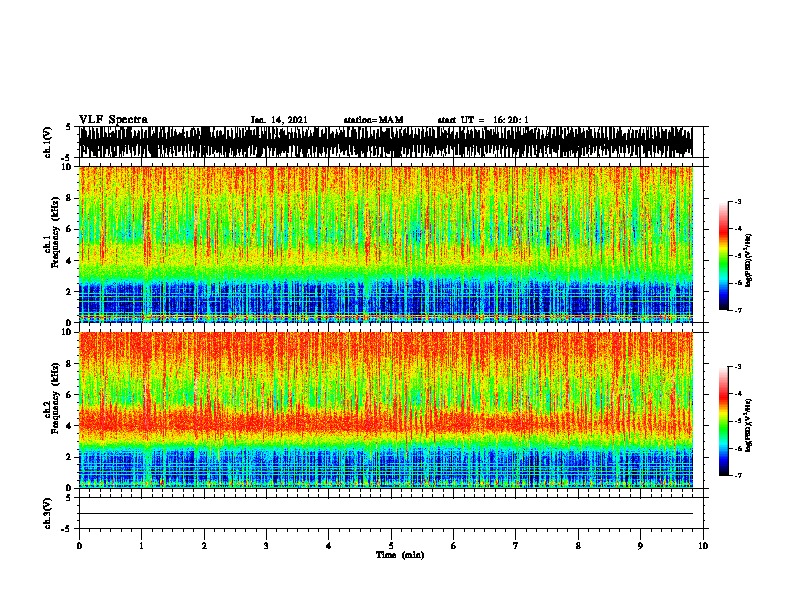Click the 8 kHz tick label on ch.2 axis
Viewport: 792px width, 612px height.
[x=70, y=364]
